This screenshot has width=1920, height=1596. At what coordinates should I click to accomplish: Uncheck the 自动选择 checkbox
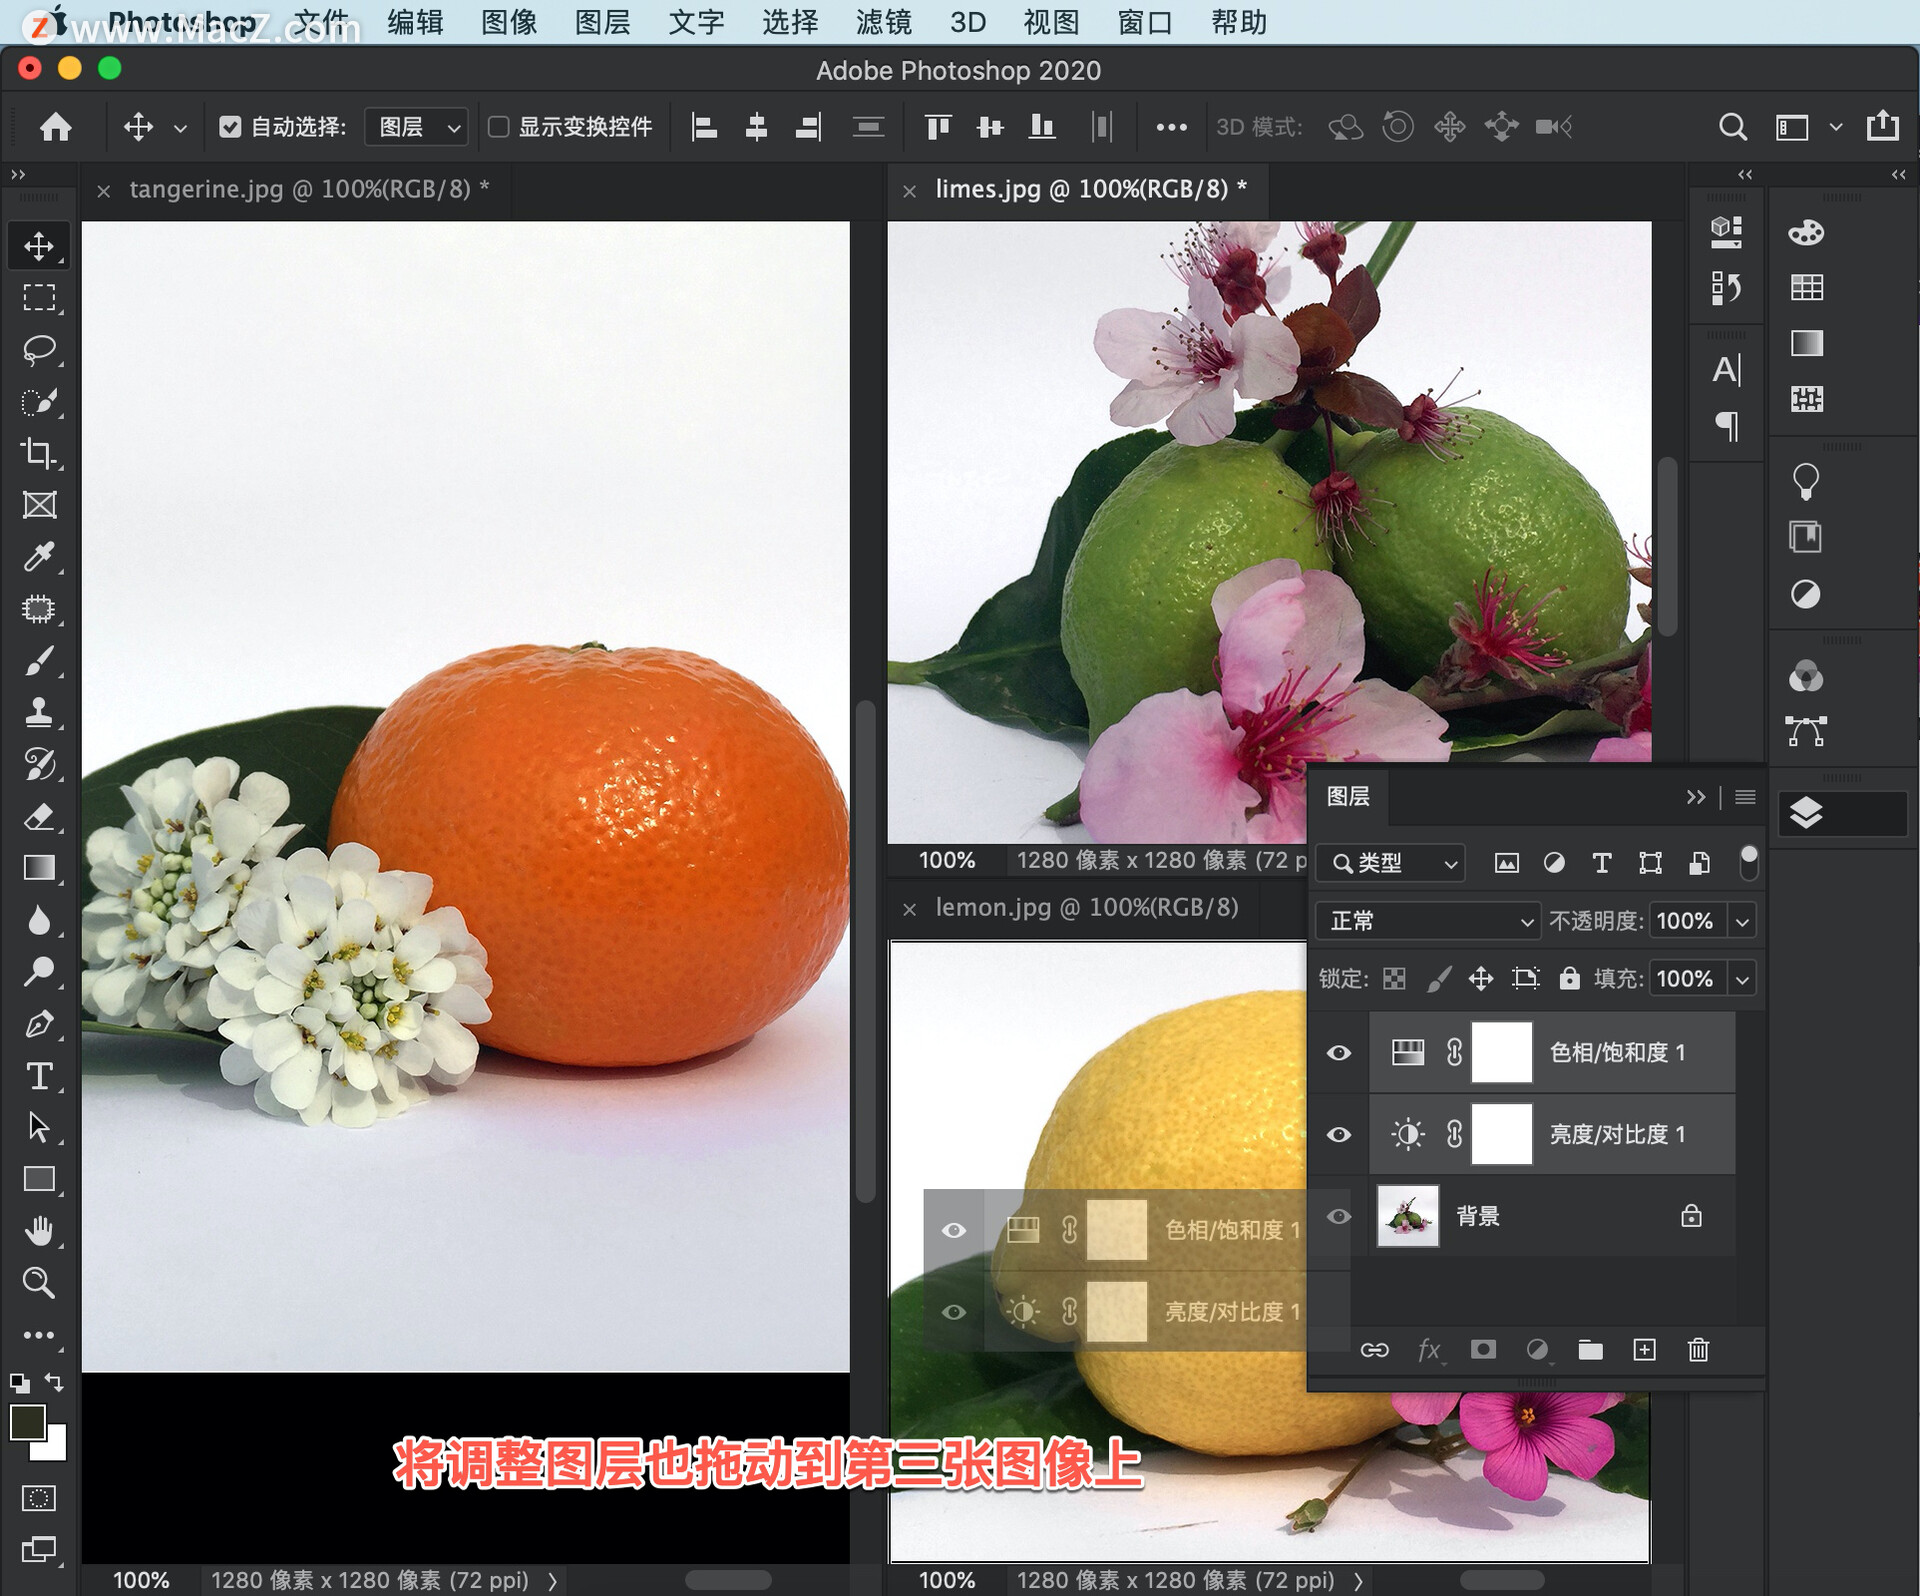click(230, 127)
